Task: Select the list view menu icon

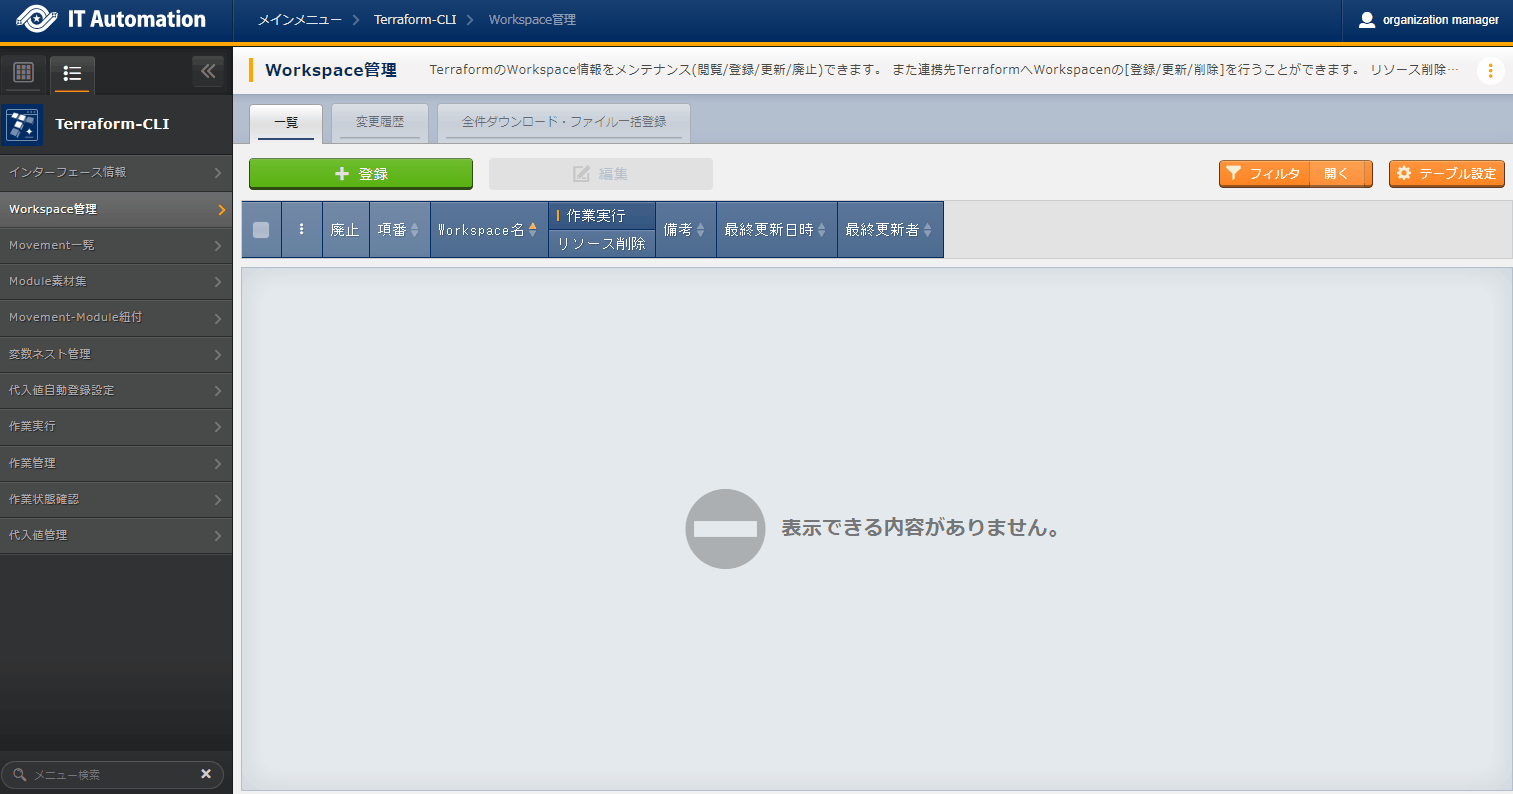Action: [x=72, y=73]
